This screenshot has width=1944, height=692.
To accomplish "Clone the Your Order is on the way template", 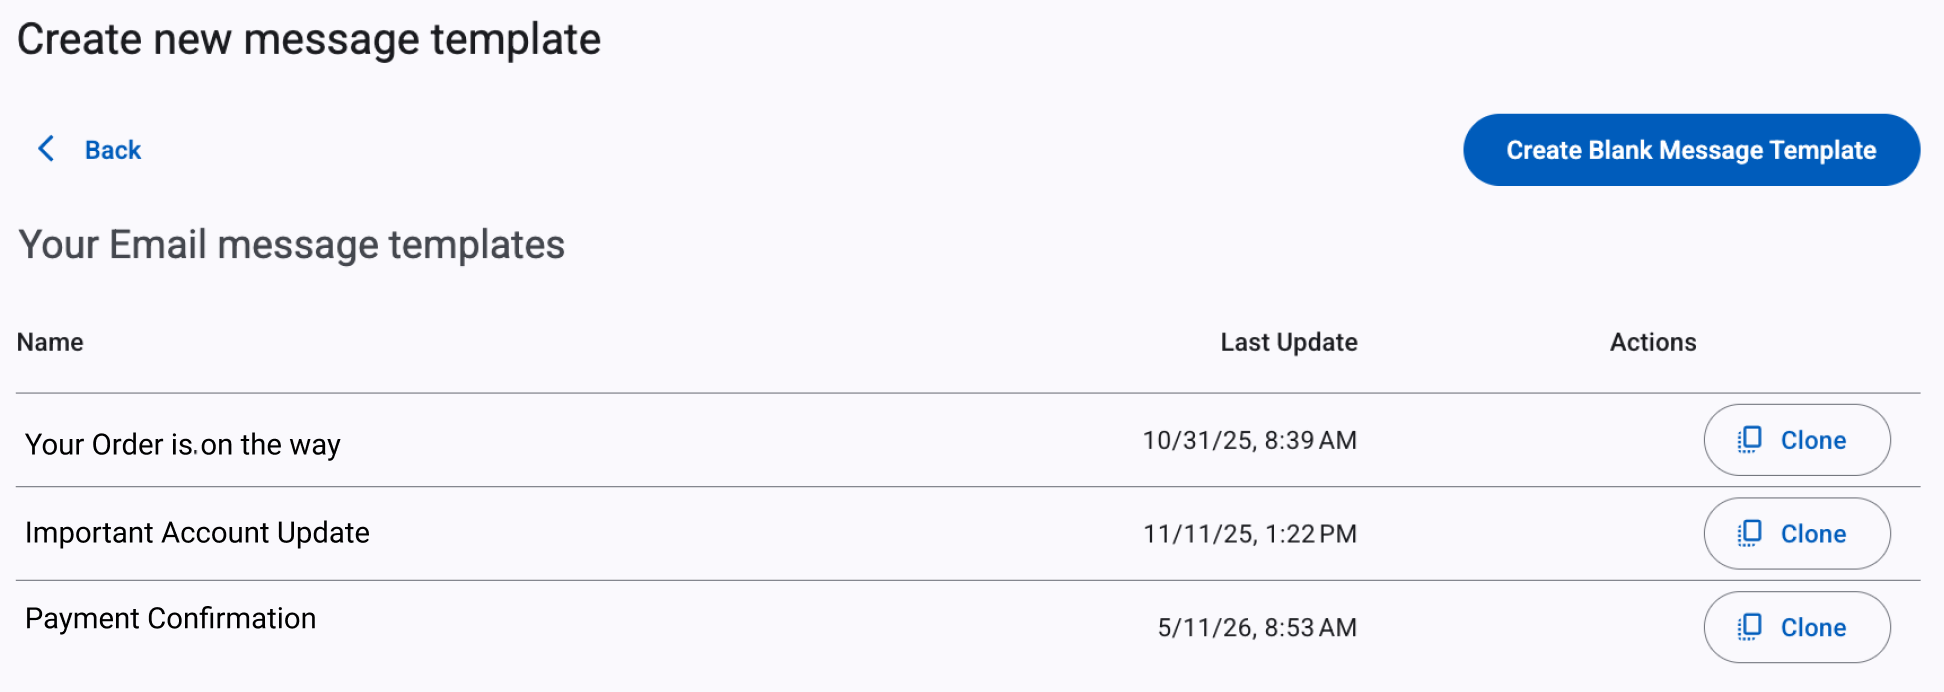I will [x=1797, y=440].
